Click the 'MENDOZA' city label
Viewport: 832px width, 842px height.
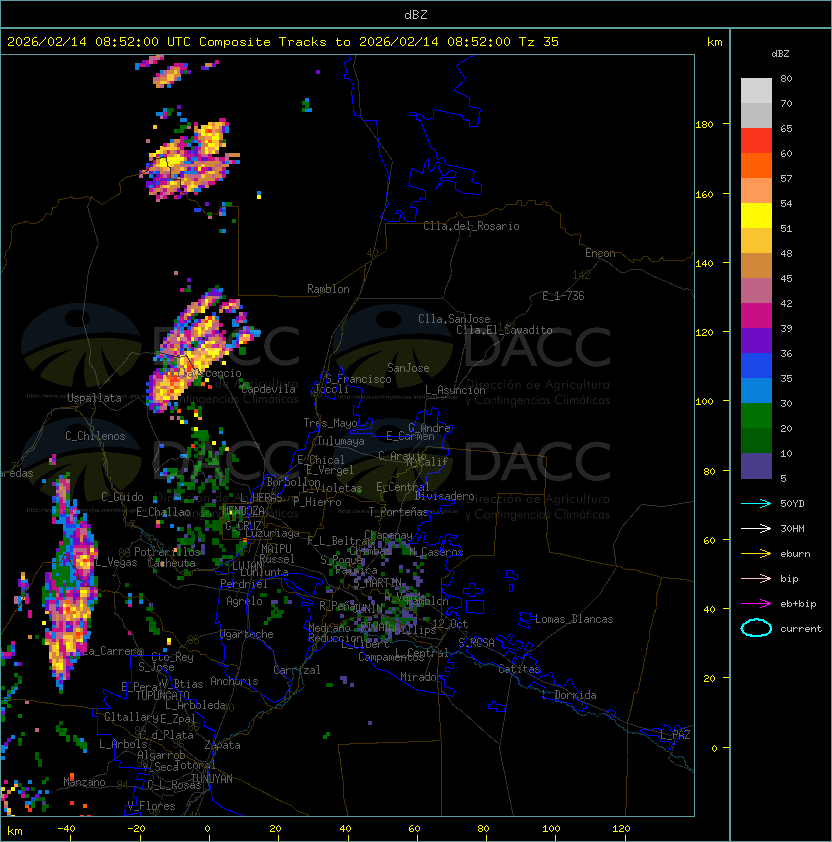tap(243, 511)
